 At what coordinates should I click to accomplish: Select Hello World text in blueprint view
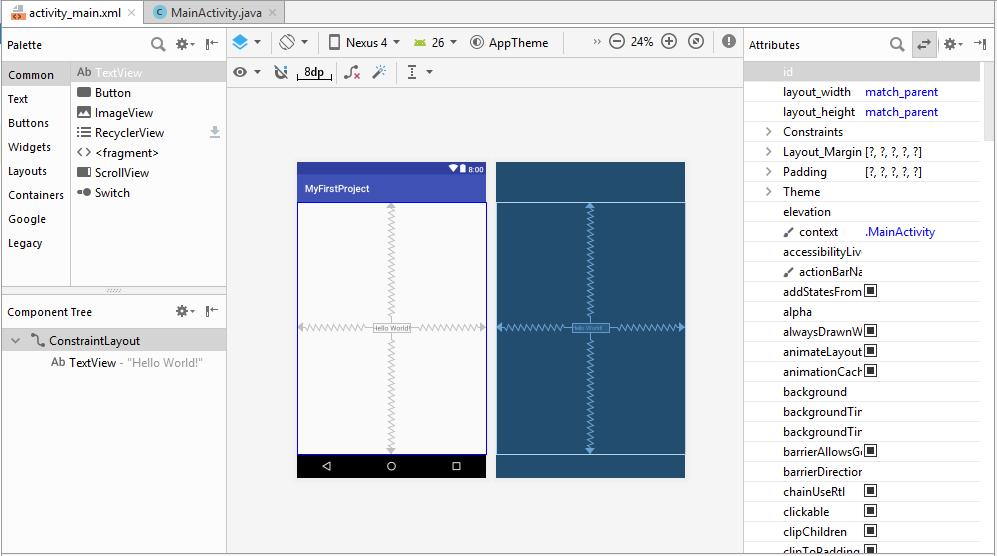(590, 328)
